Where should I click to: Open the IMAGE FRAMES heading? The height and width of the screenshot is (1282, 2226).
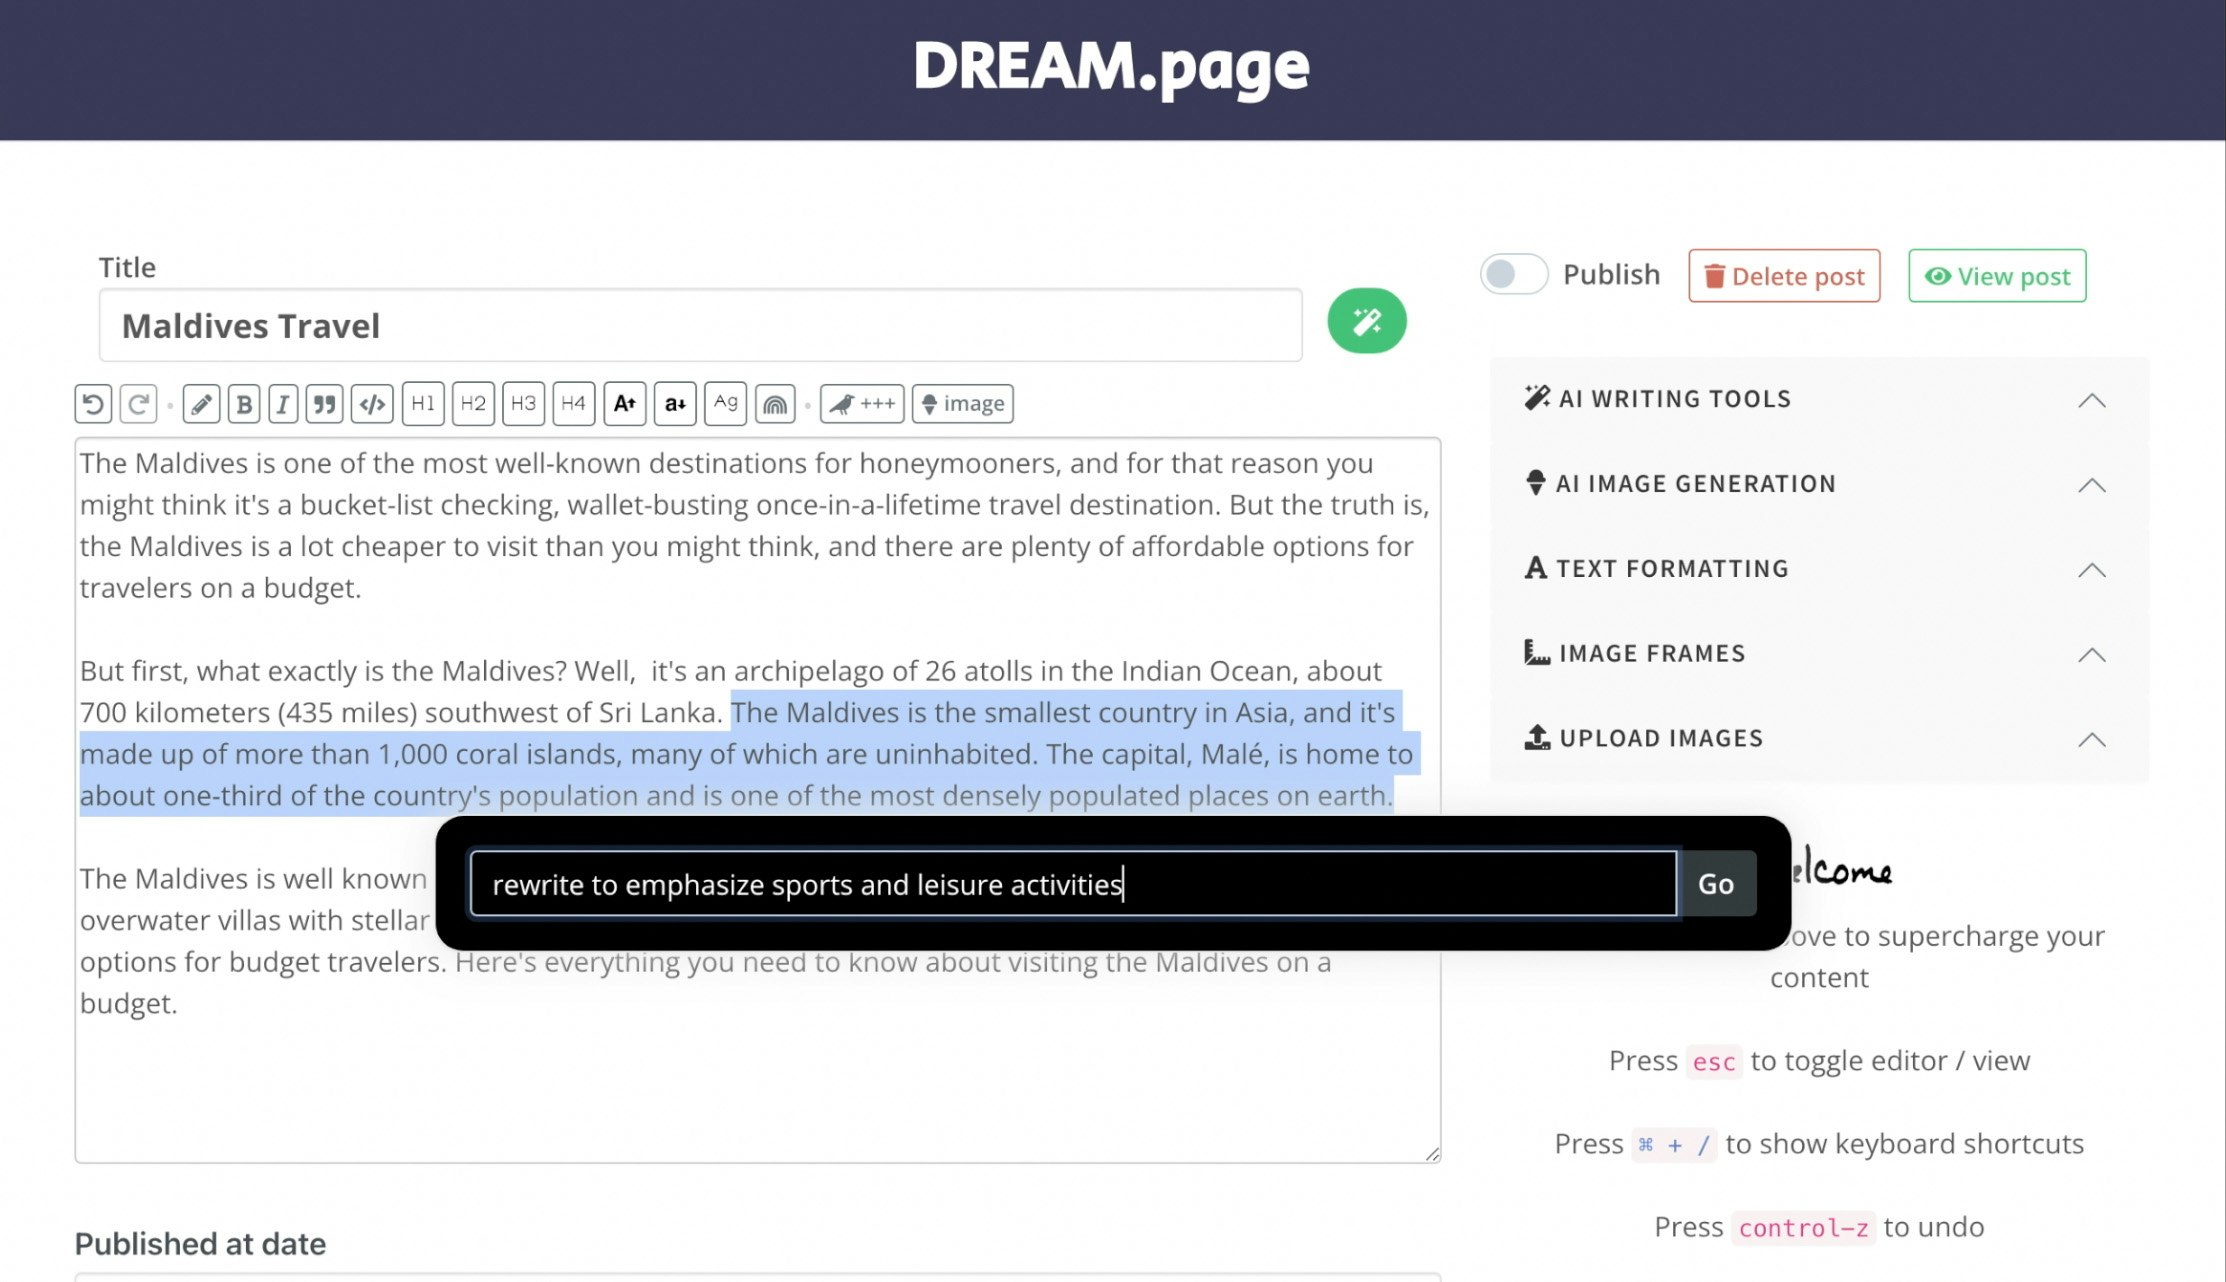pos(1652,654)
